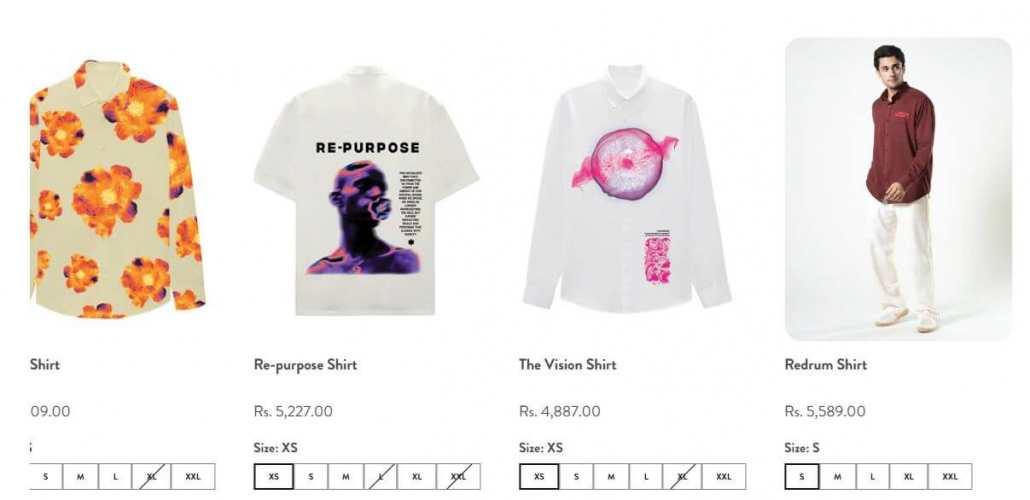Select size XXL for Redrum Shirt
This screenshot has width=1030, height=500.
[950, 476]
